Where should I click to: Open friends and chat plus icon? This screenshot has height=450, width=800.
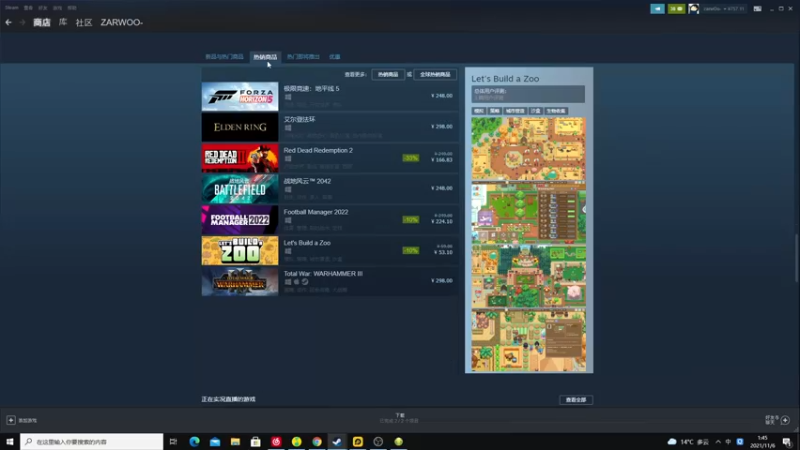tap(785, 420)
